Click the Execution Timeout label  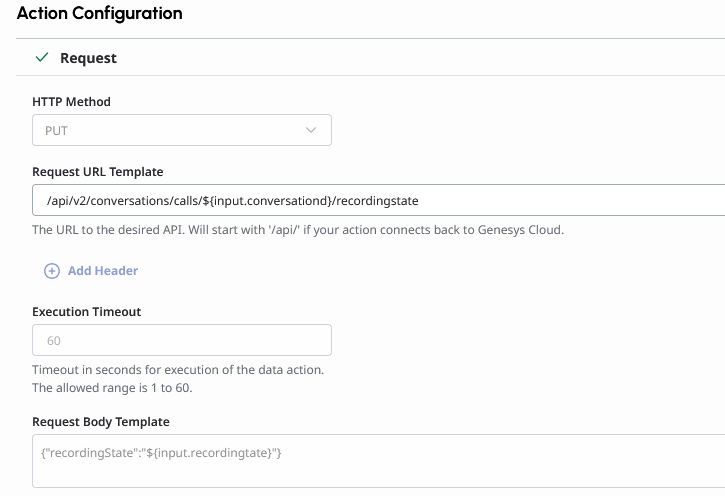click(x=87, y=312)
